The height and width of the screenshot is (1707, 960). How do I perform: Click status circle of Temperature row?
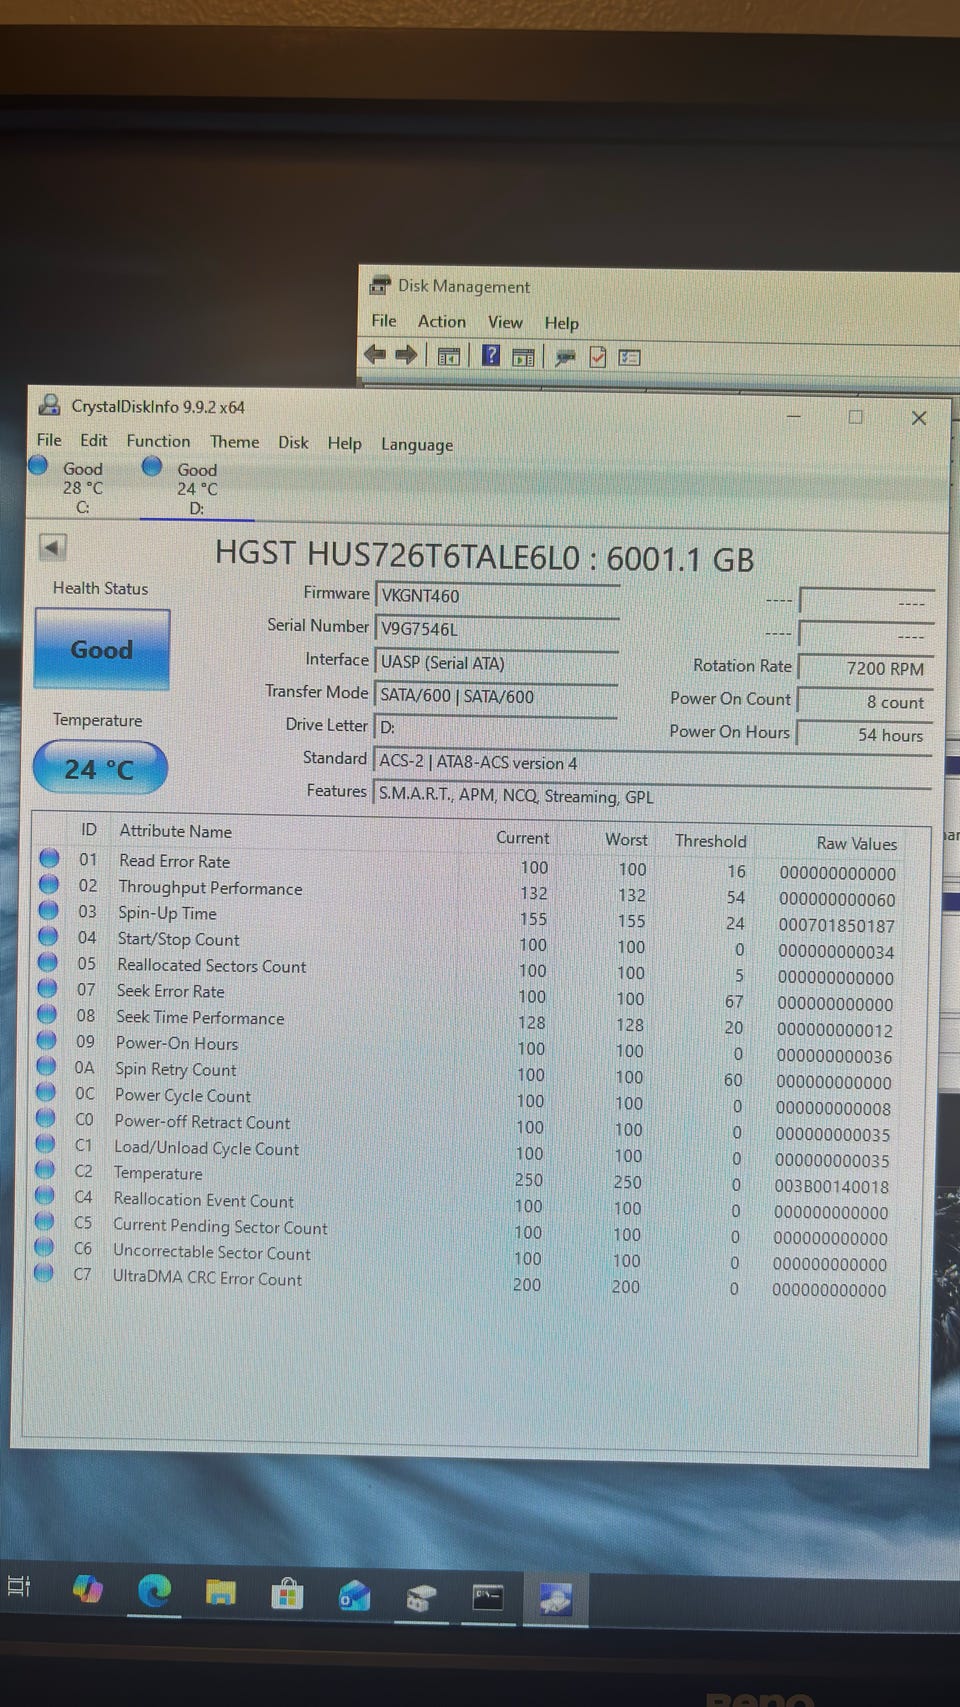(x=45, y=1169)
